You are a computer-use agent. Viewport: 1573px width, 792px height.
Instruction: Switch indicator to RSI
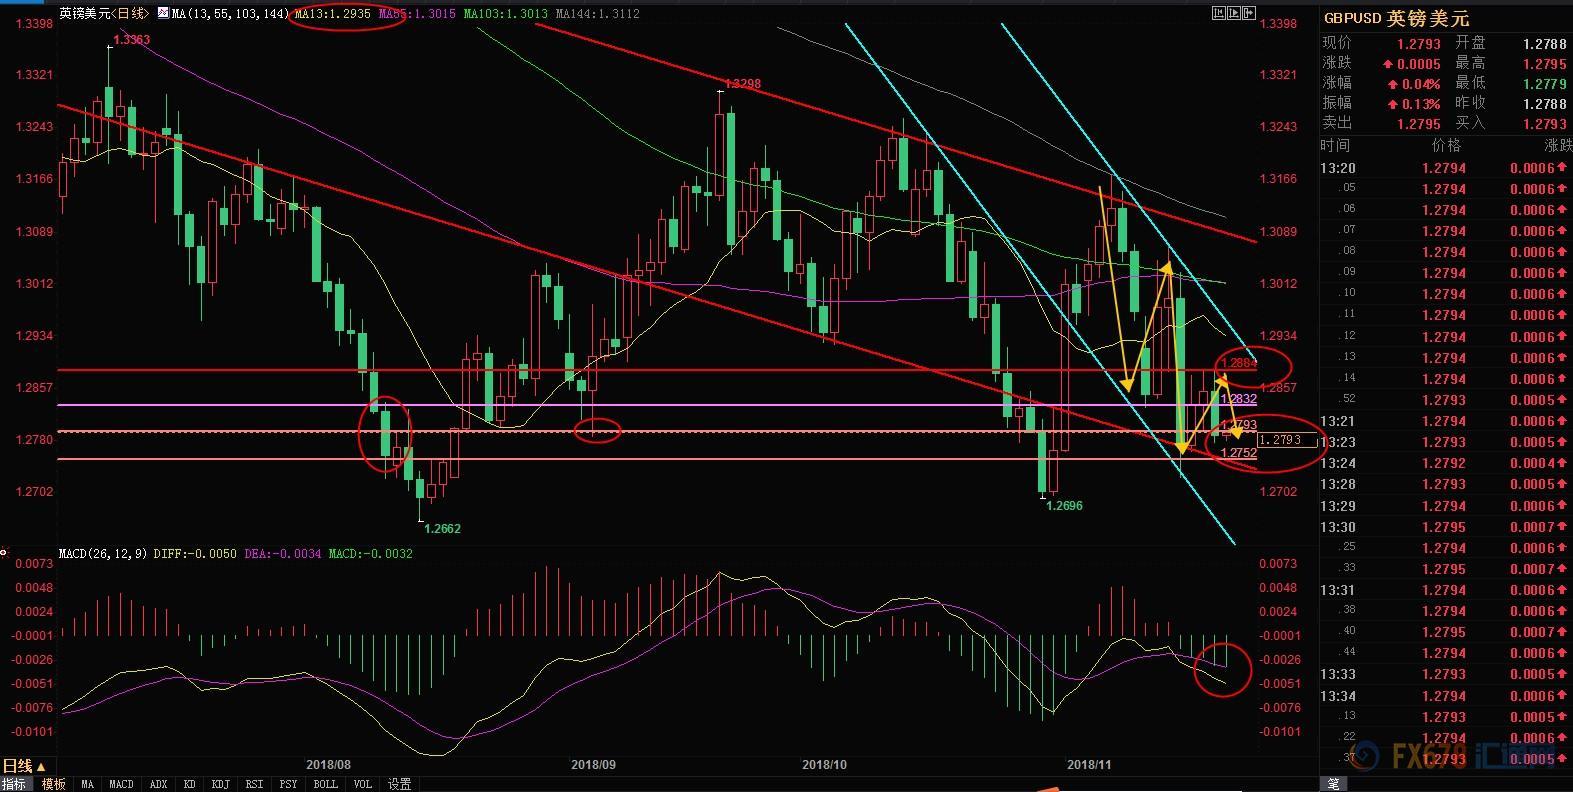(x=254, y=784)
